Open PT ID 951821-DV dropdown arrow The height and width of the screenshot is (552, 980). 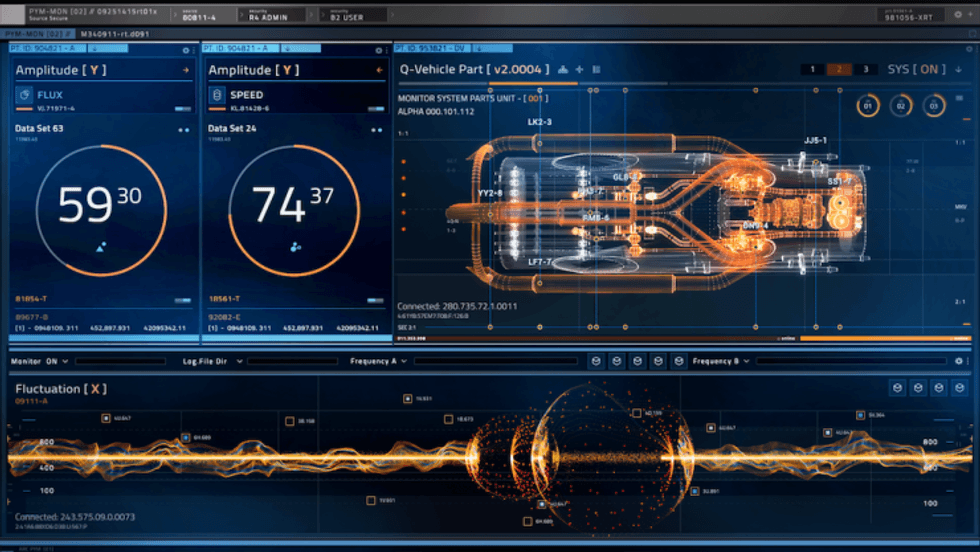pos(479,48)
